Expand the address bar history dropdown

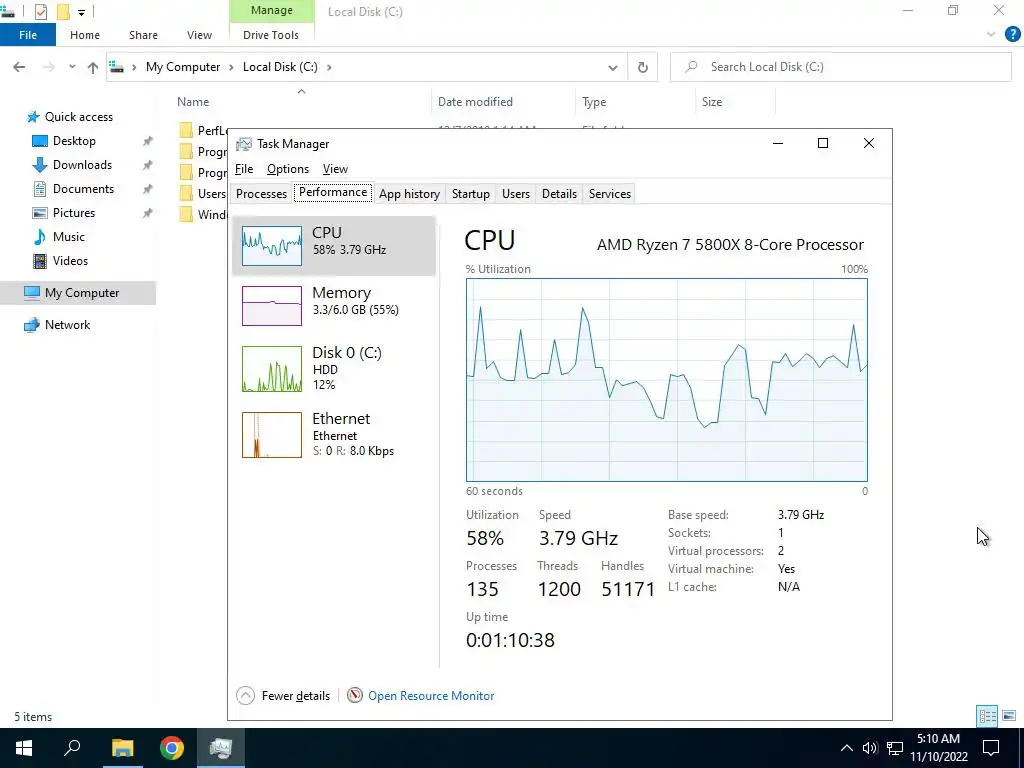coord(613,67)
